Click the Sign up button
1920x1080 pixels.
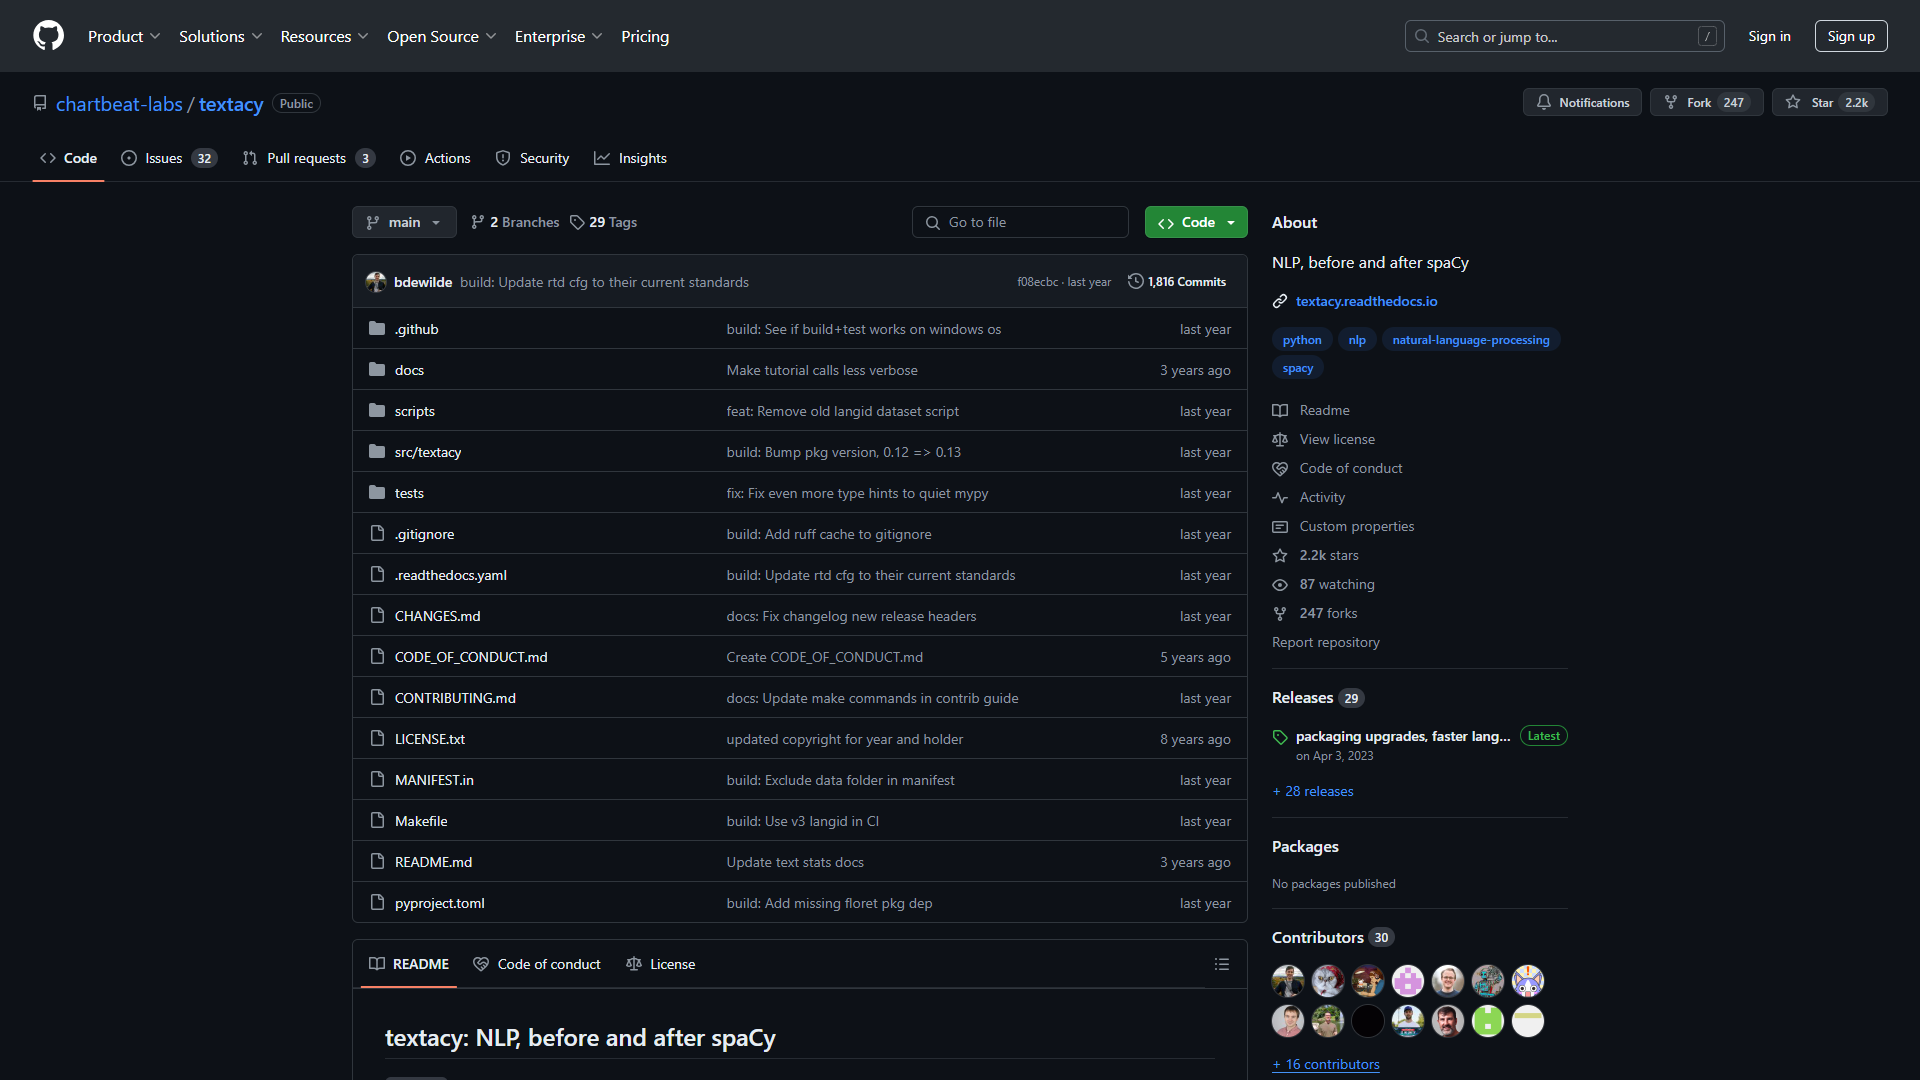(x=1850, y=36)
